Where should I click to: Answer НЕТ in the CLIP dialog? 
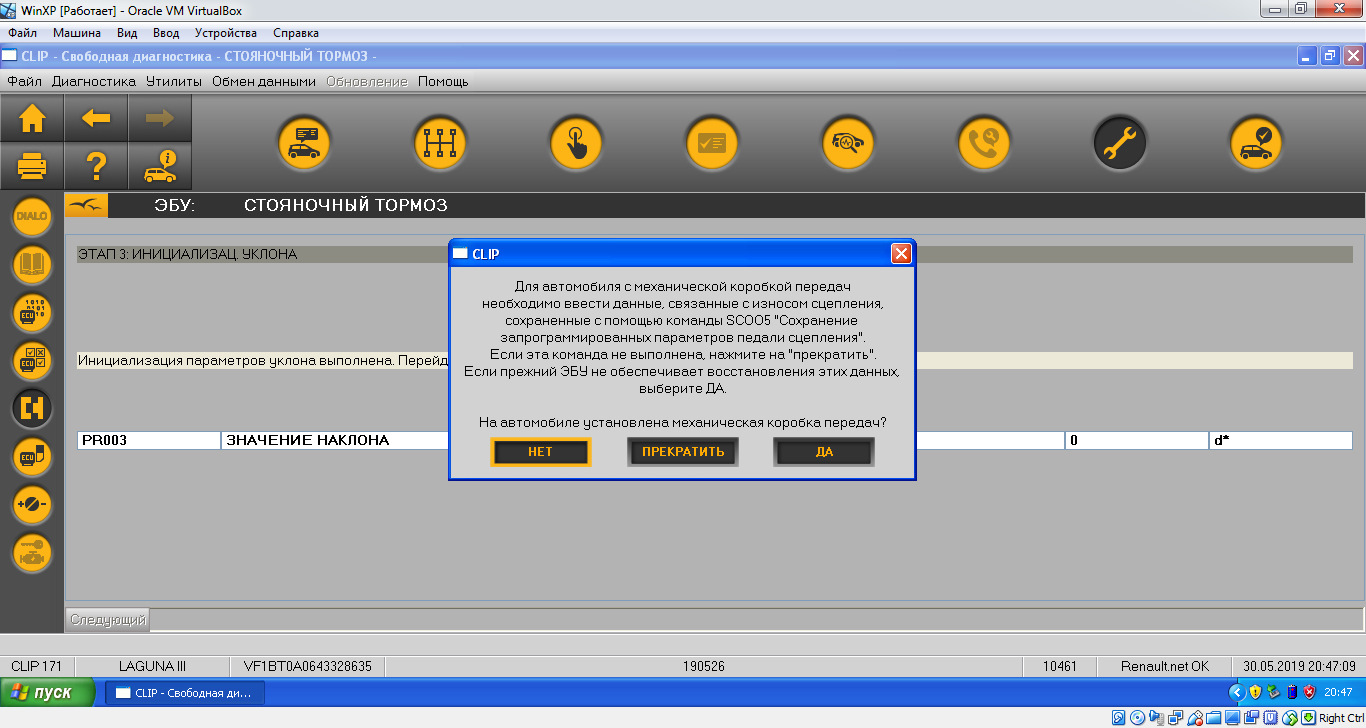(541, 452)
